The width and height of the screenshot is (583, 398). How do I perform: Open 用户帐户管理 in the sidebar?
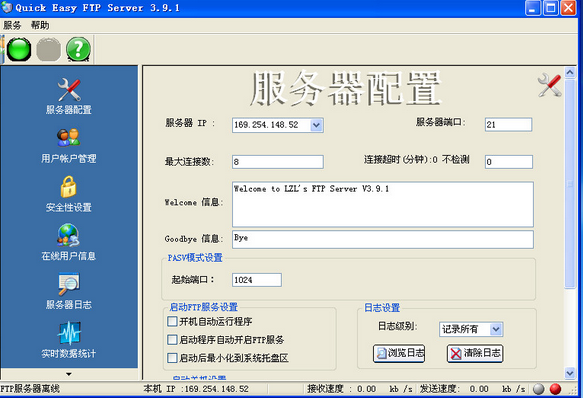click(69, 146)
